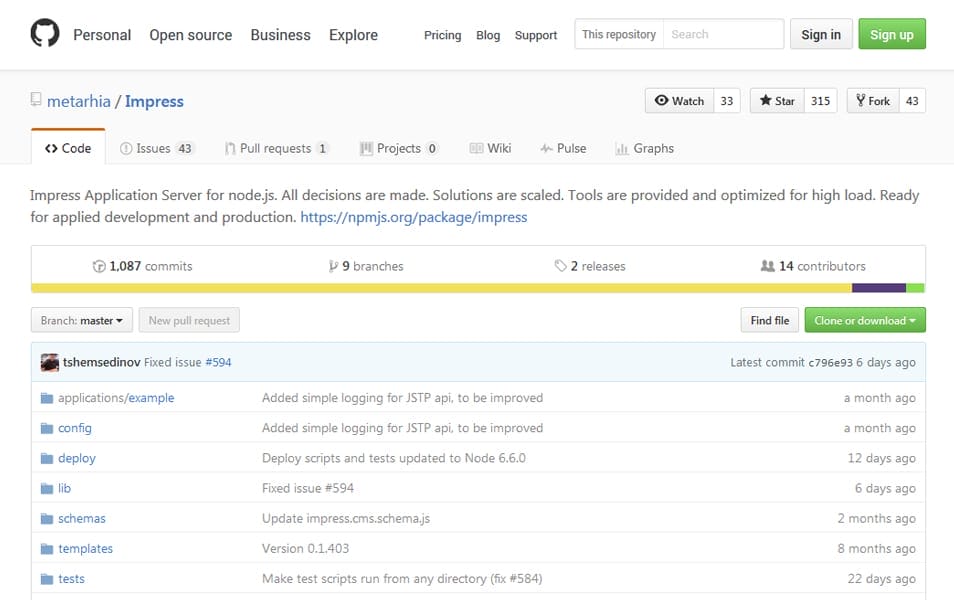Open the deploy folder icon
954x600 pixels.
(47, 458)
